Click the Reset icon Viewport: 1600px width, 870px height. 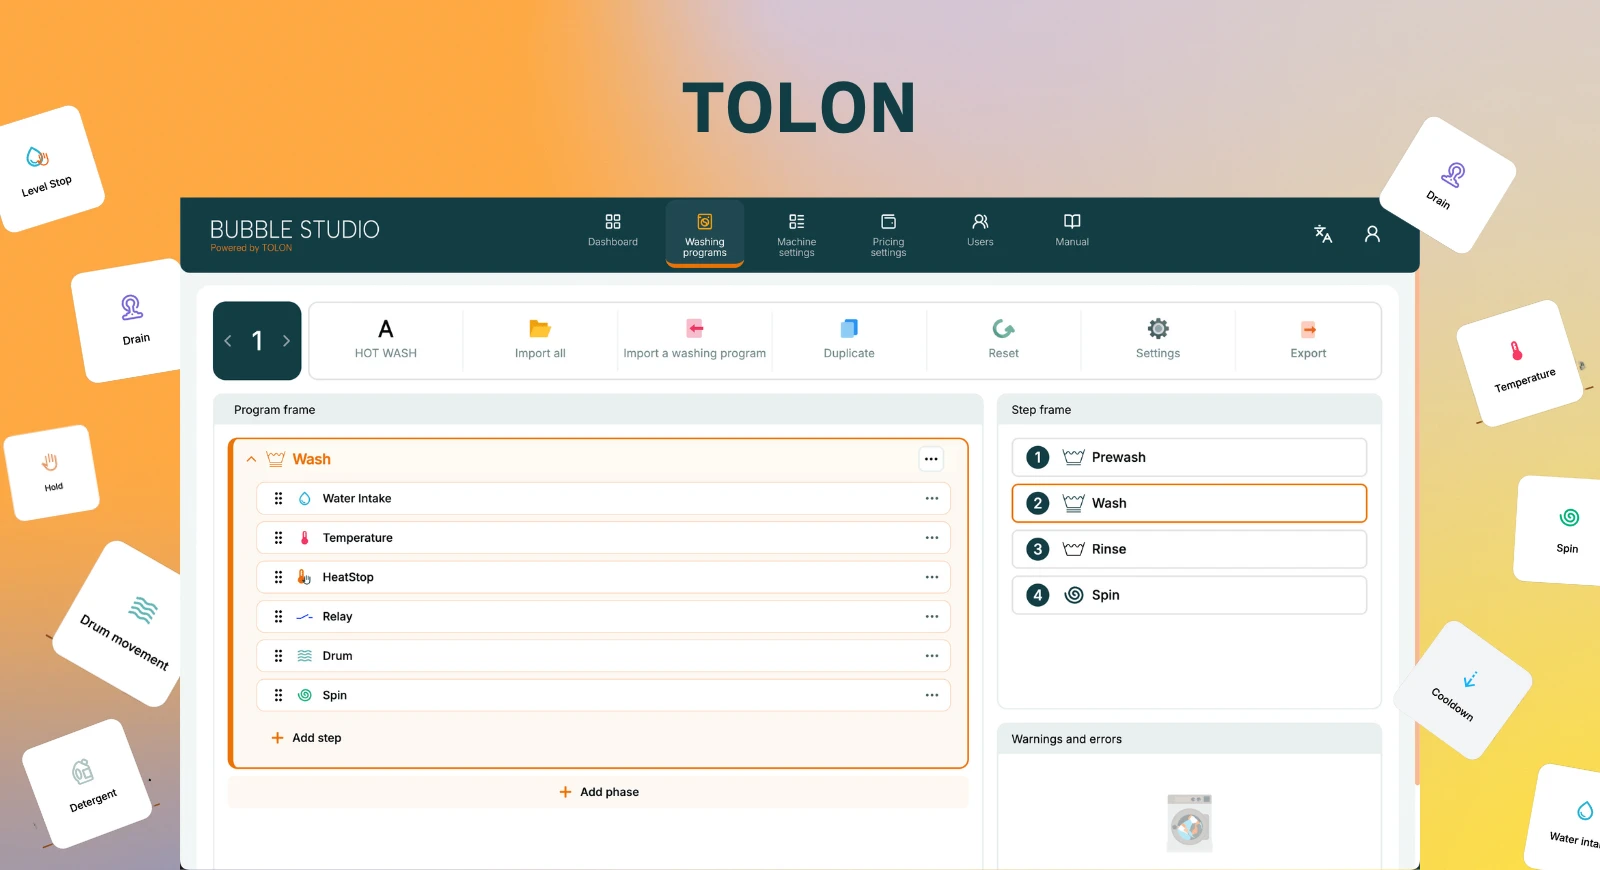click(x=1003, y=328)
